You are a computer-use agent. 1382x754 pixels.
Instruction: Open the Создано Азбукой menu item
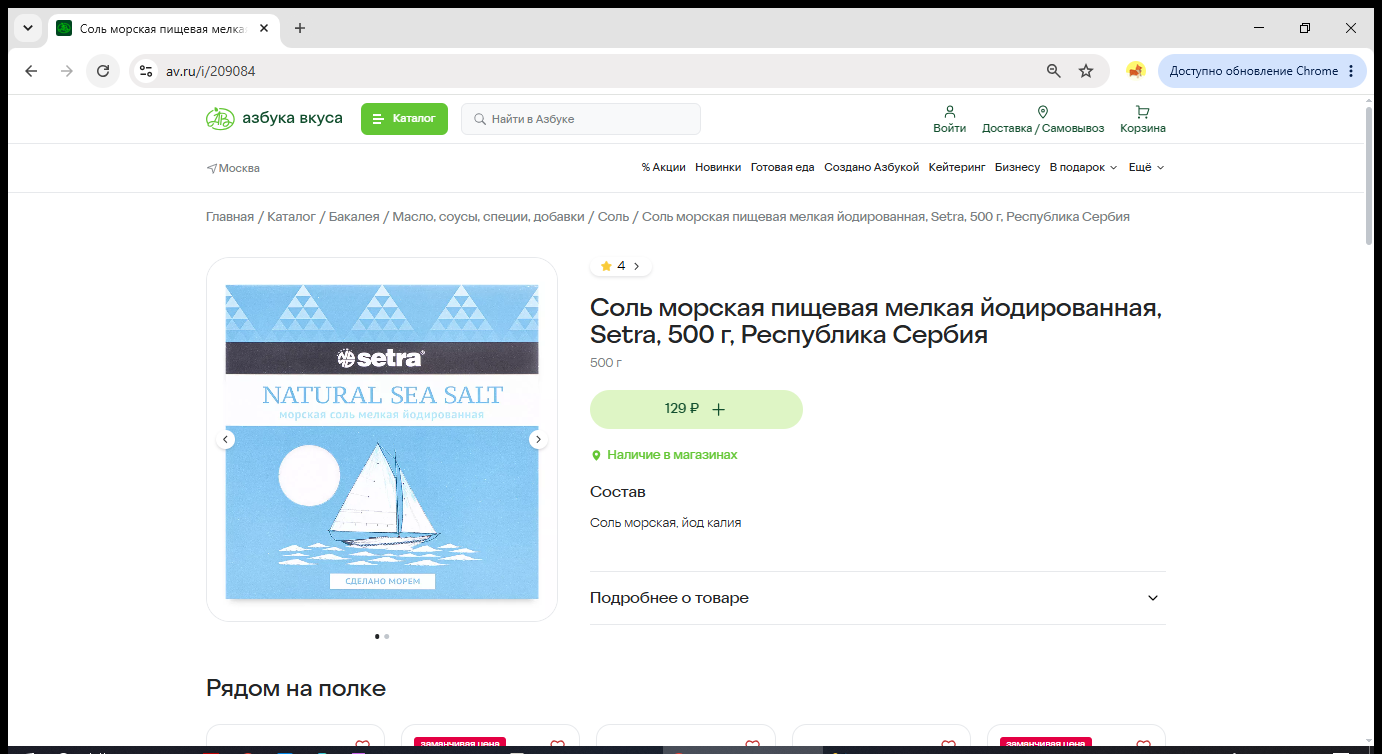tap(871, 168)
